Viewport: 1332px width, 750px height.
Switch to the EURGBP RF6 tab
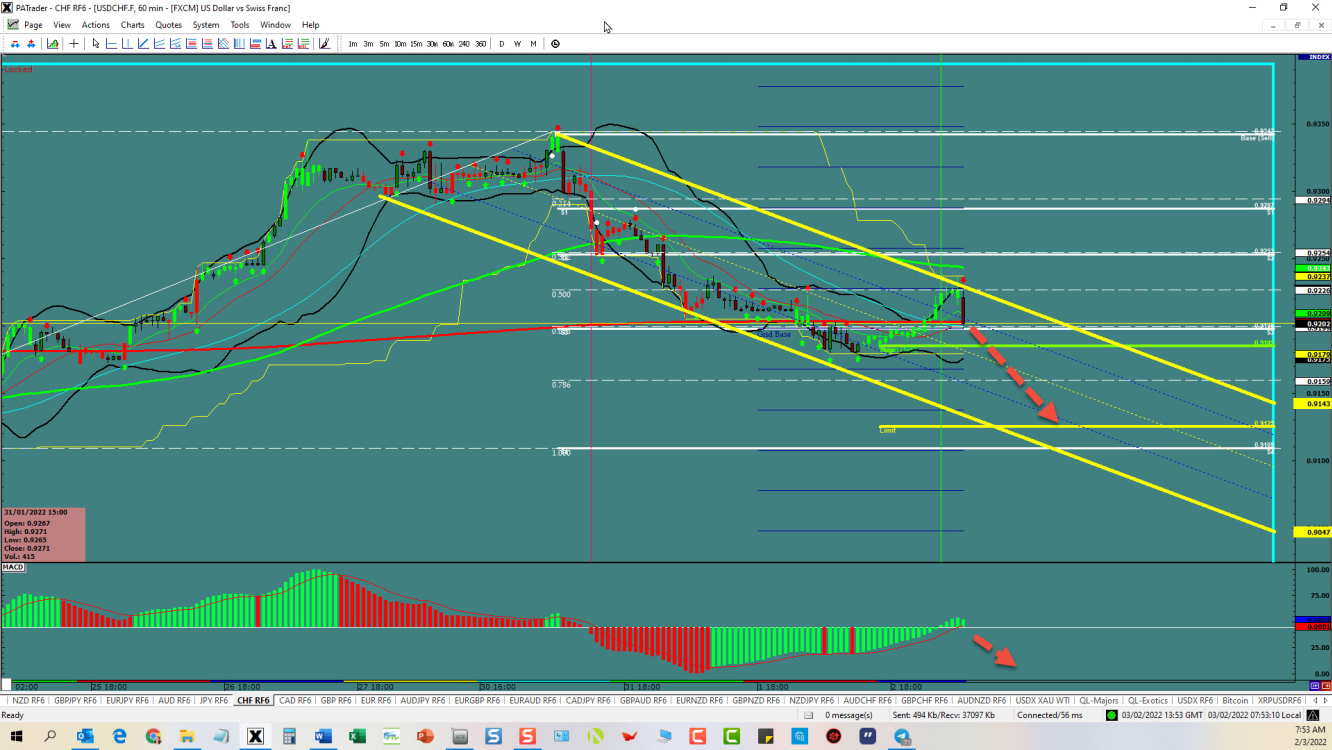[x=478, y=700]
